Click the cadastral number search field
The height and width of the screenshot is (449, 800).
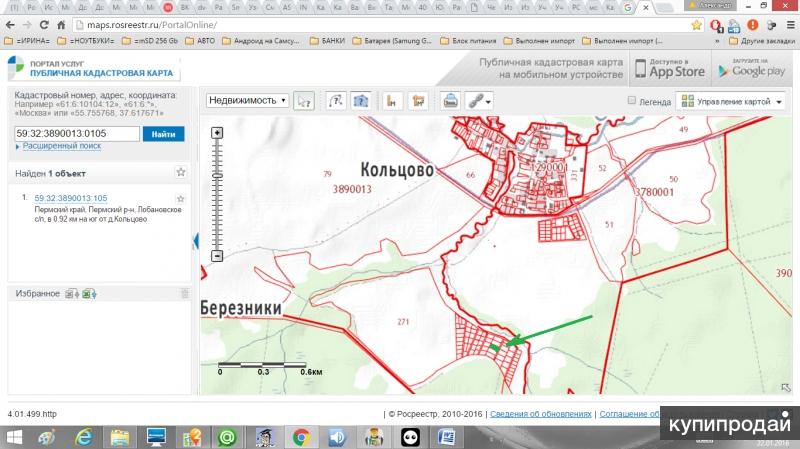coord(77,134)
